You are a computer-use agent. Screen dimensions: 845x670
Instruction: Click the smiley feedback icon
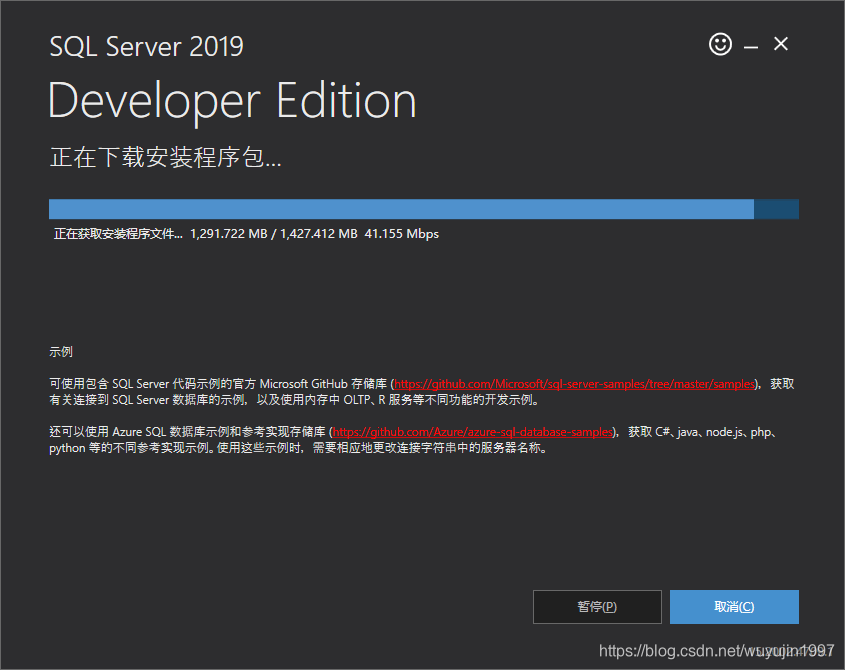[720, 44]
